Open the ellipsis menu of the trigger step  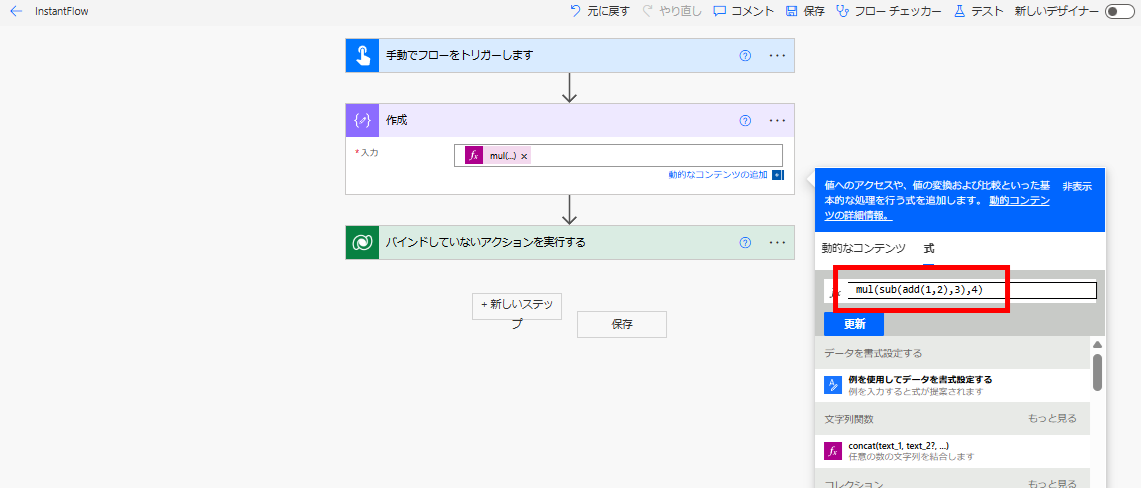click(x=777, y=55)
